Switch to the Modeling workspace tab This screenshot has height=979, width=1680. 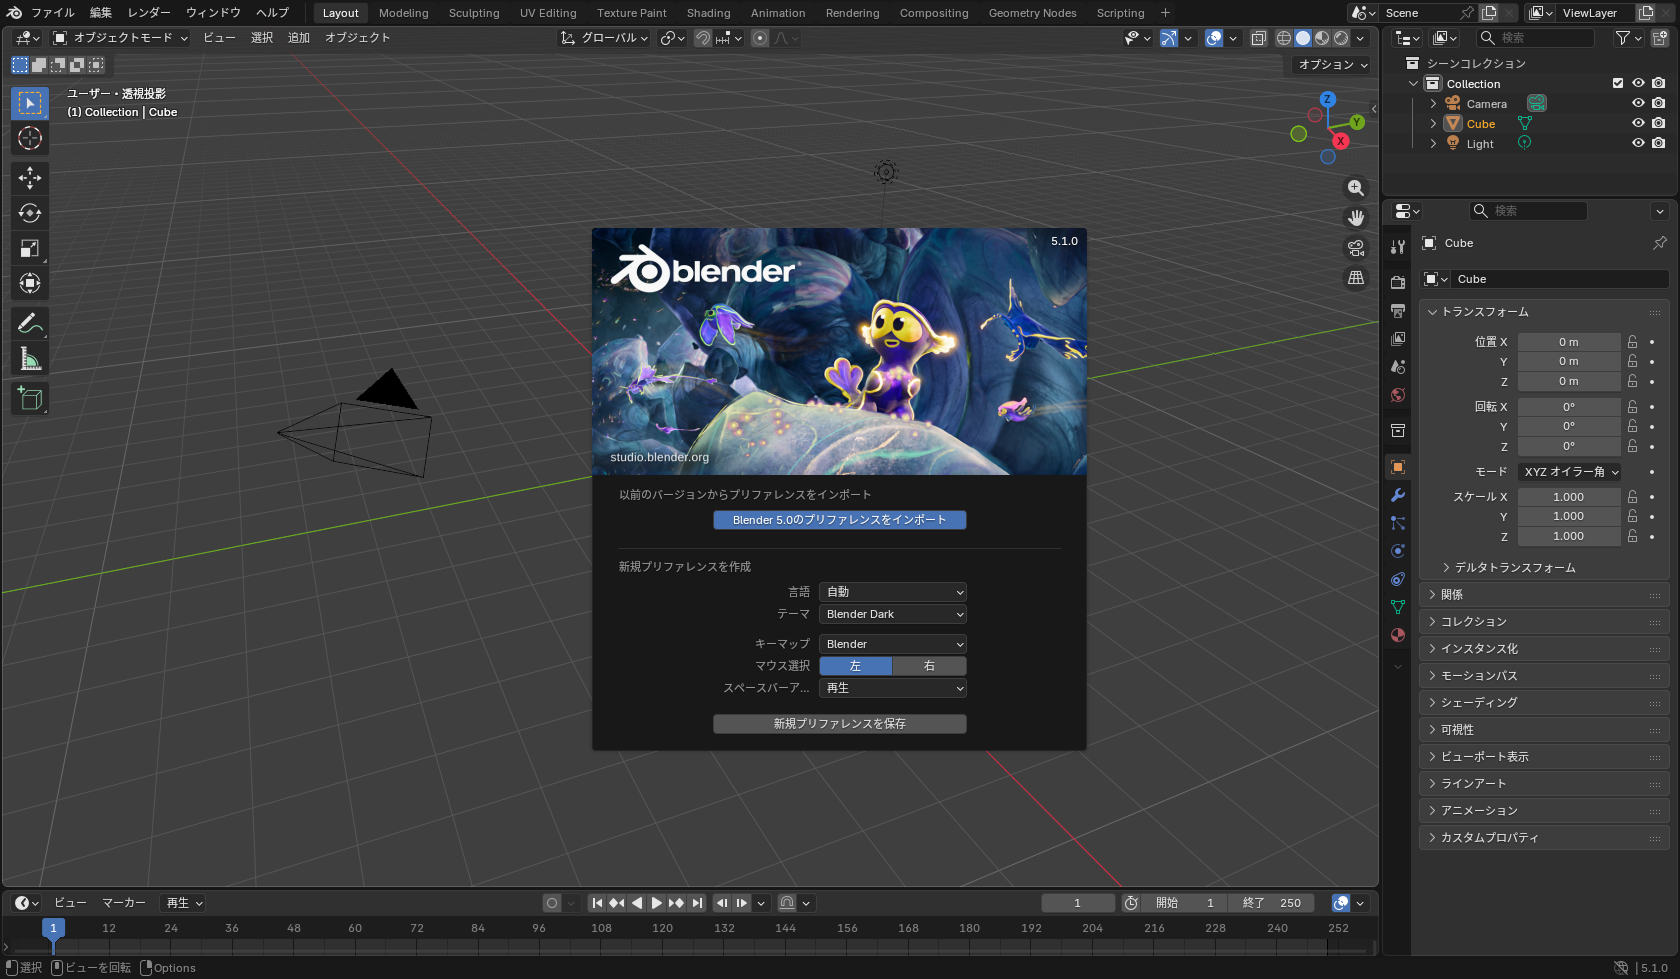[403, 13]
